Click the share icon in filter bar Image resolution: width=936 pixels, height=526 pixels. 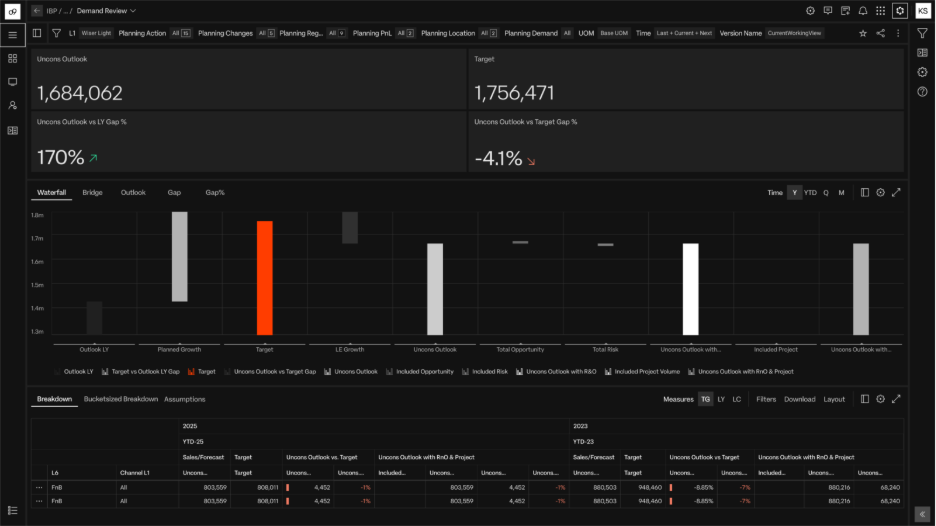(x=880, y=33)
